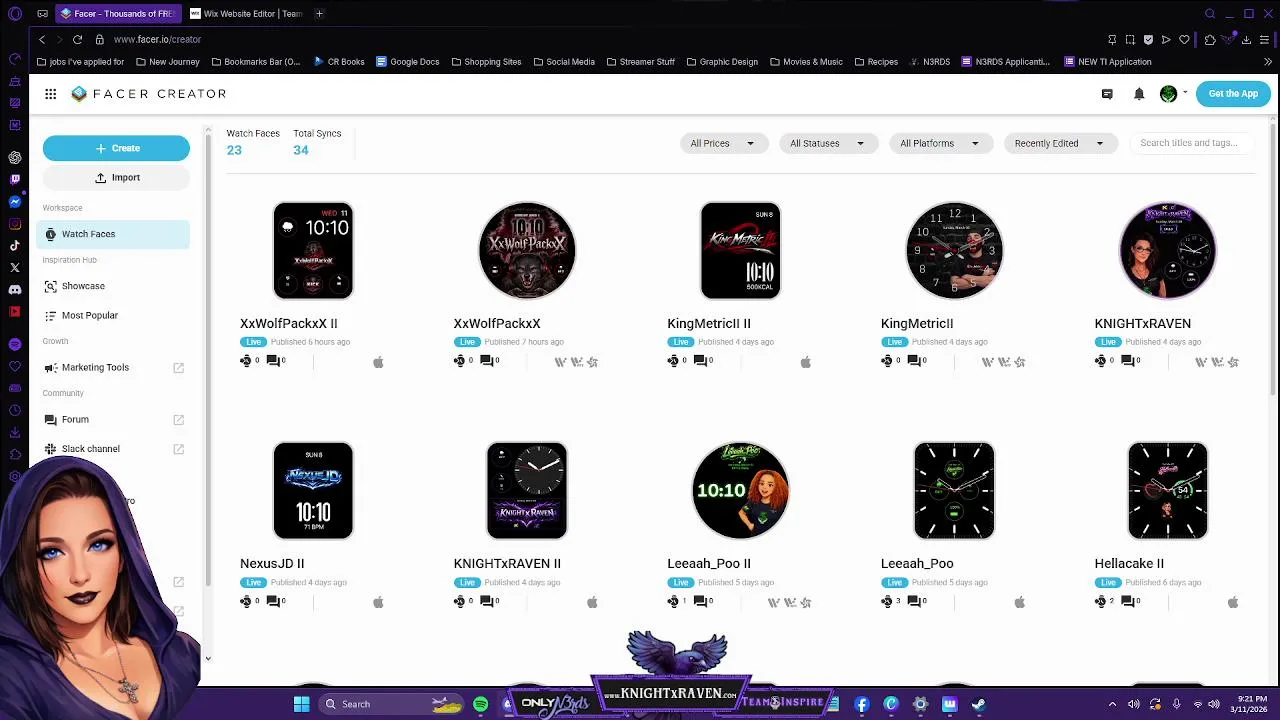Viewport: 1280px width, 720px height.
Task: Open the Google Docs bookmark
Action: coord(408,62)
